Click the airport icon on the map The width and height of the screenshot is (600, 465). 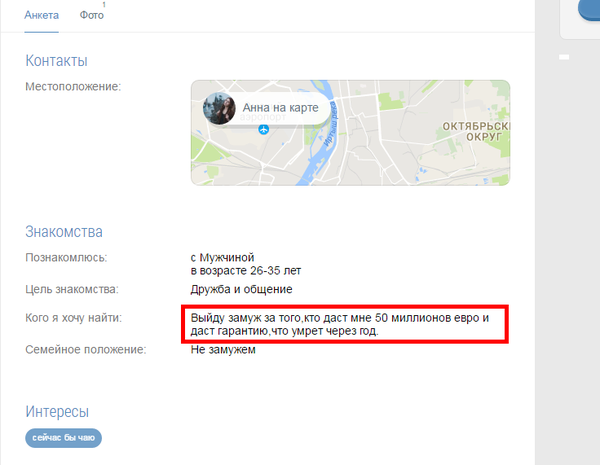pyautogui.click(x=263, y=129)
